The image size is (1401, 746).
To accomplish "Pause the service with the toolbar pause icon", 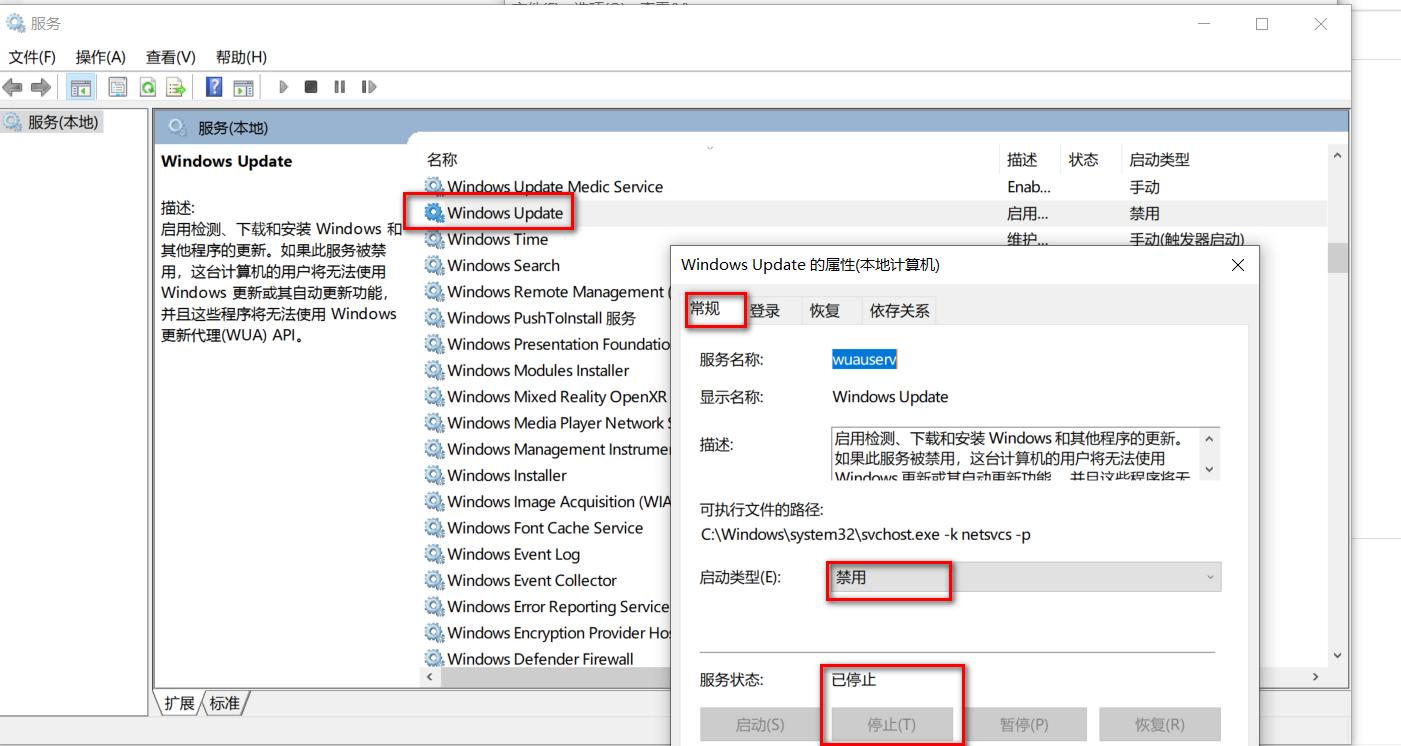I will pos(340,87).
